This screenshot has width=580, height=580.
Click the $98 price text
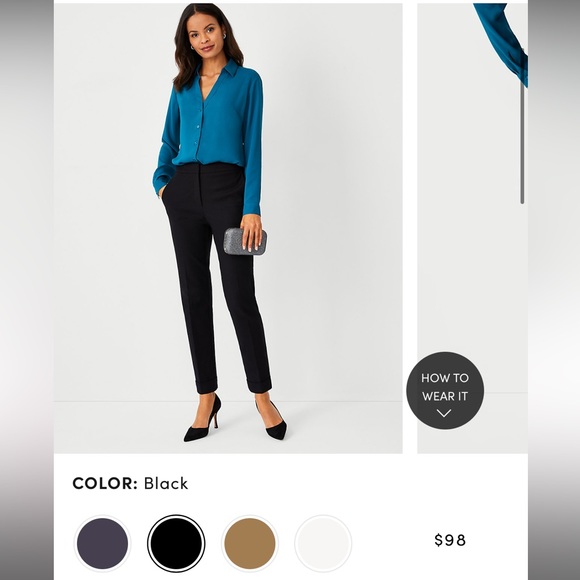pyautogui.click(x=450, y=540)
